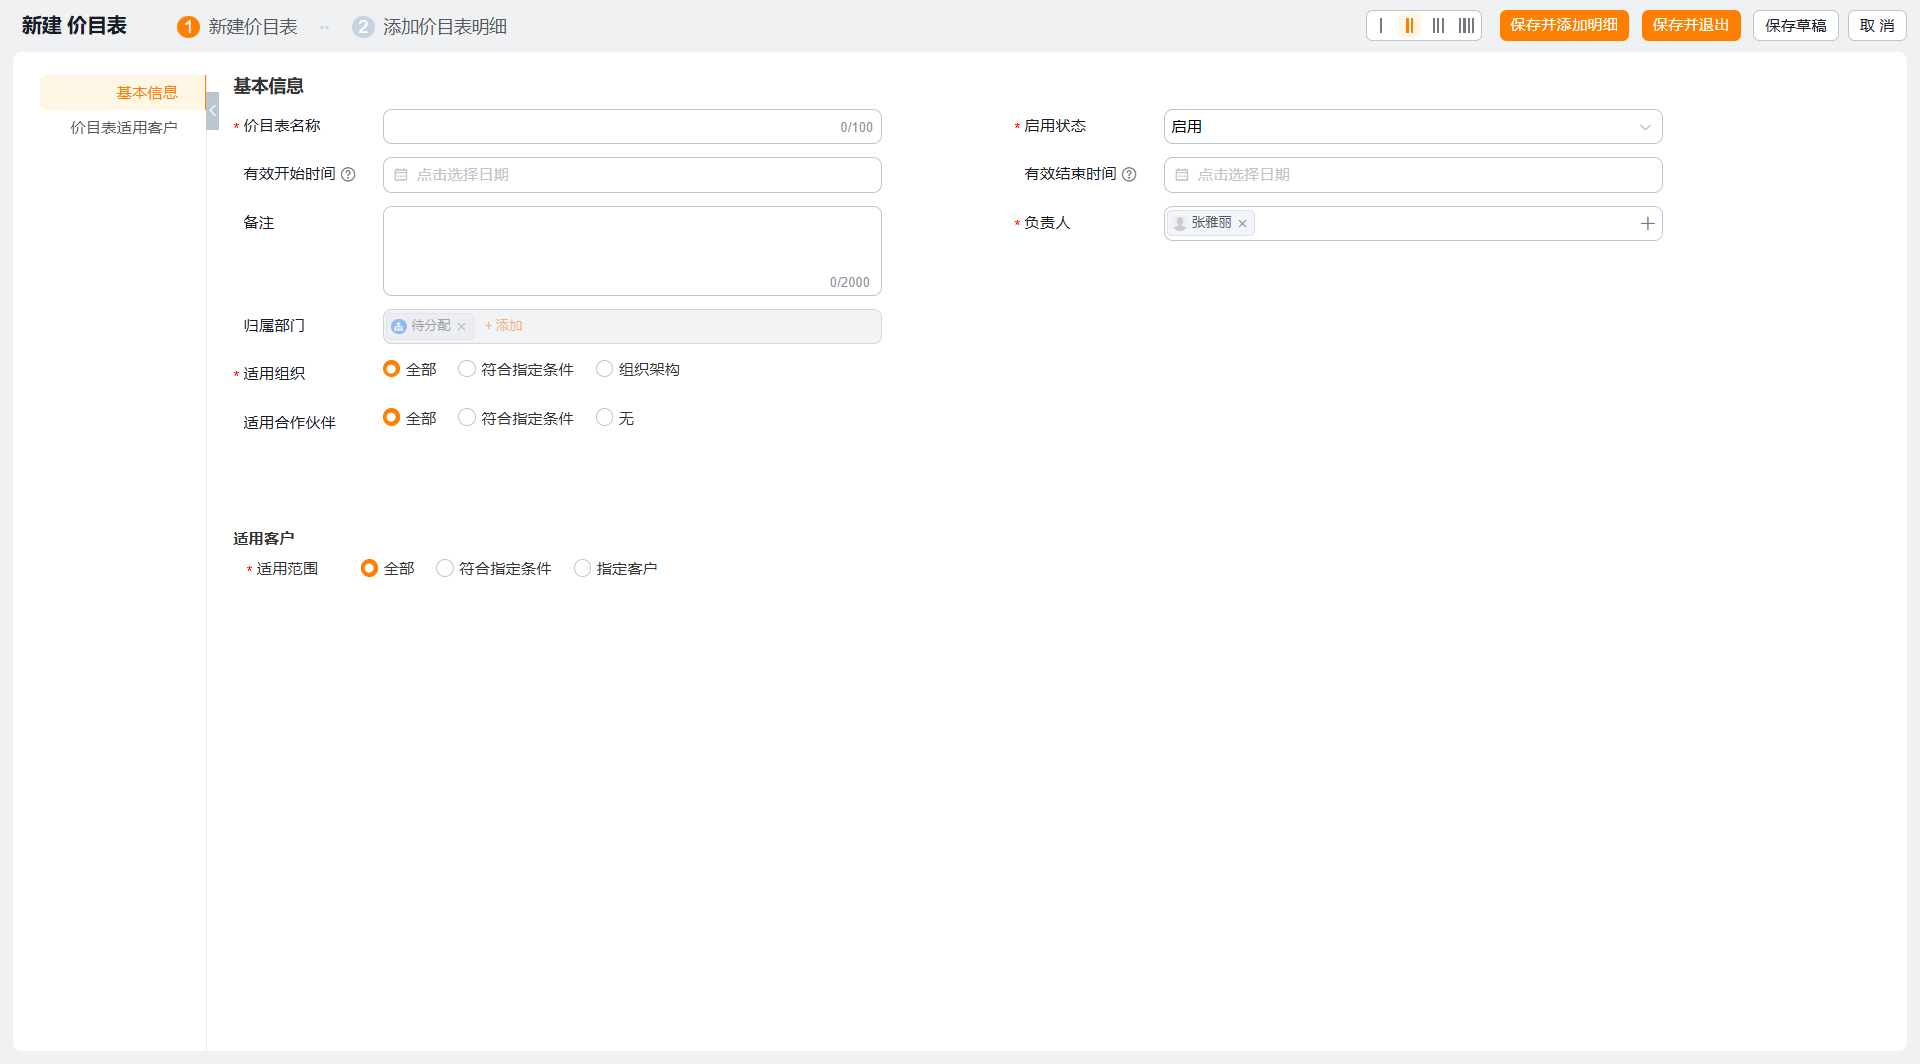This screenshot has width=1920, height=1064.
Task: Click the 新建 价目表 page title
Action: (74, 26)
